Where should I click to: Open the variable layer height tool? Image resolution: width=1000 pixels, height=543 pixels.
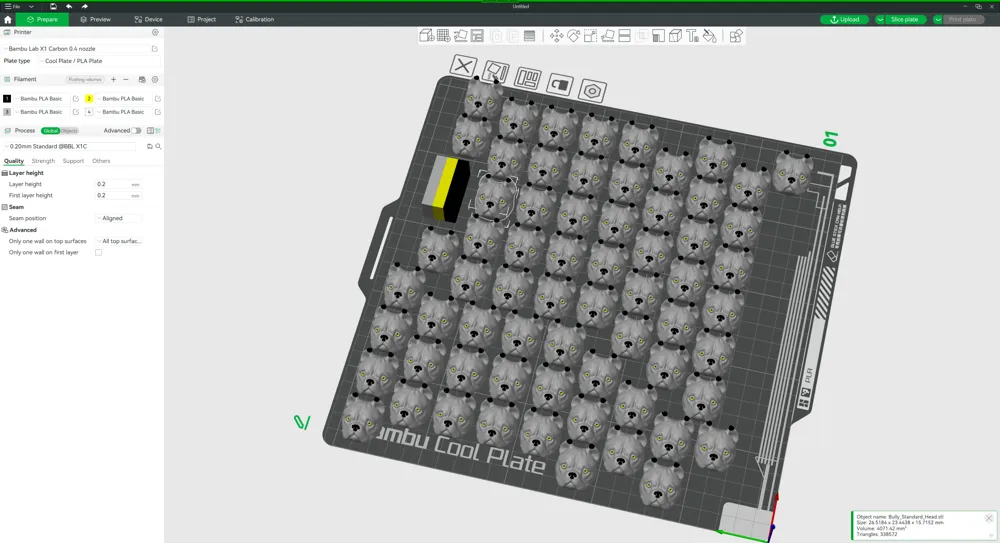[529, 36]
